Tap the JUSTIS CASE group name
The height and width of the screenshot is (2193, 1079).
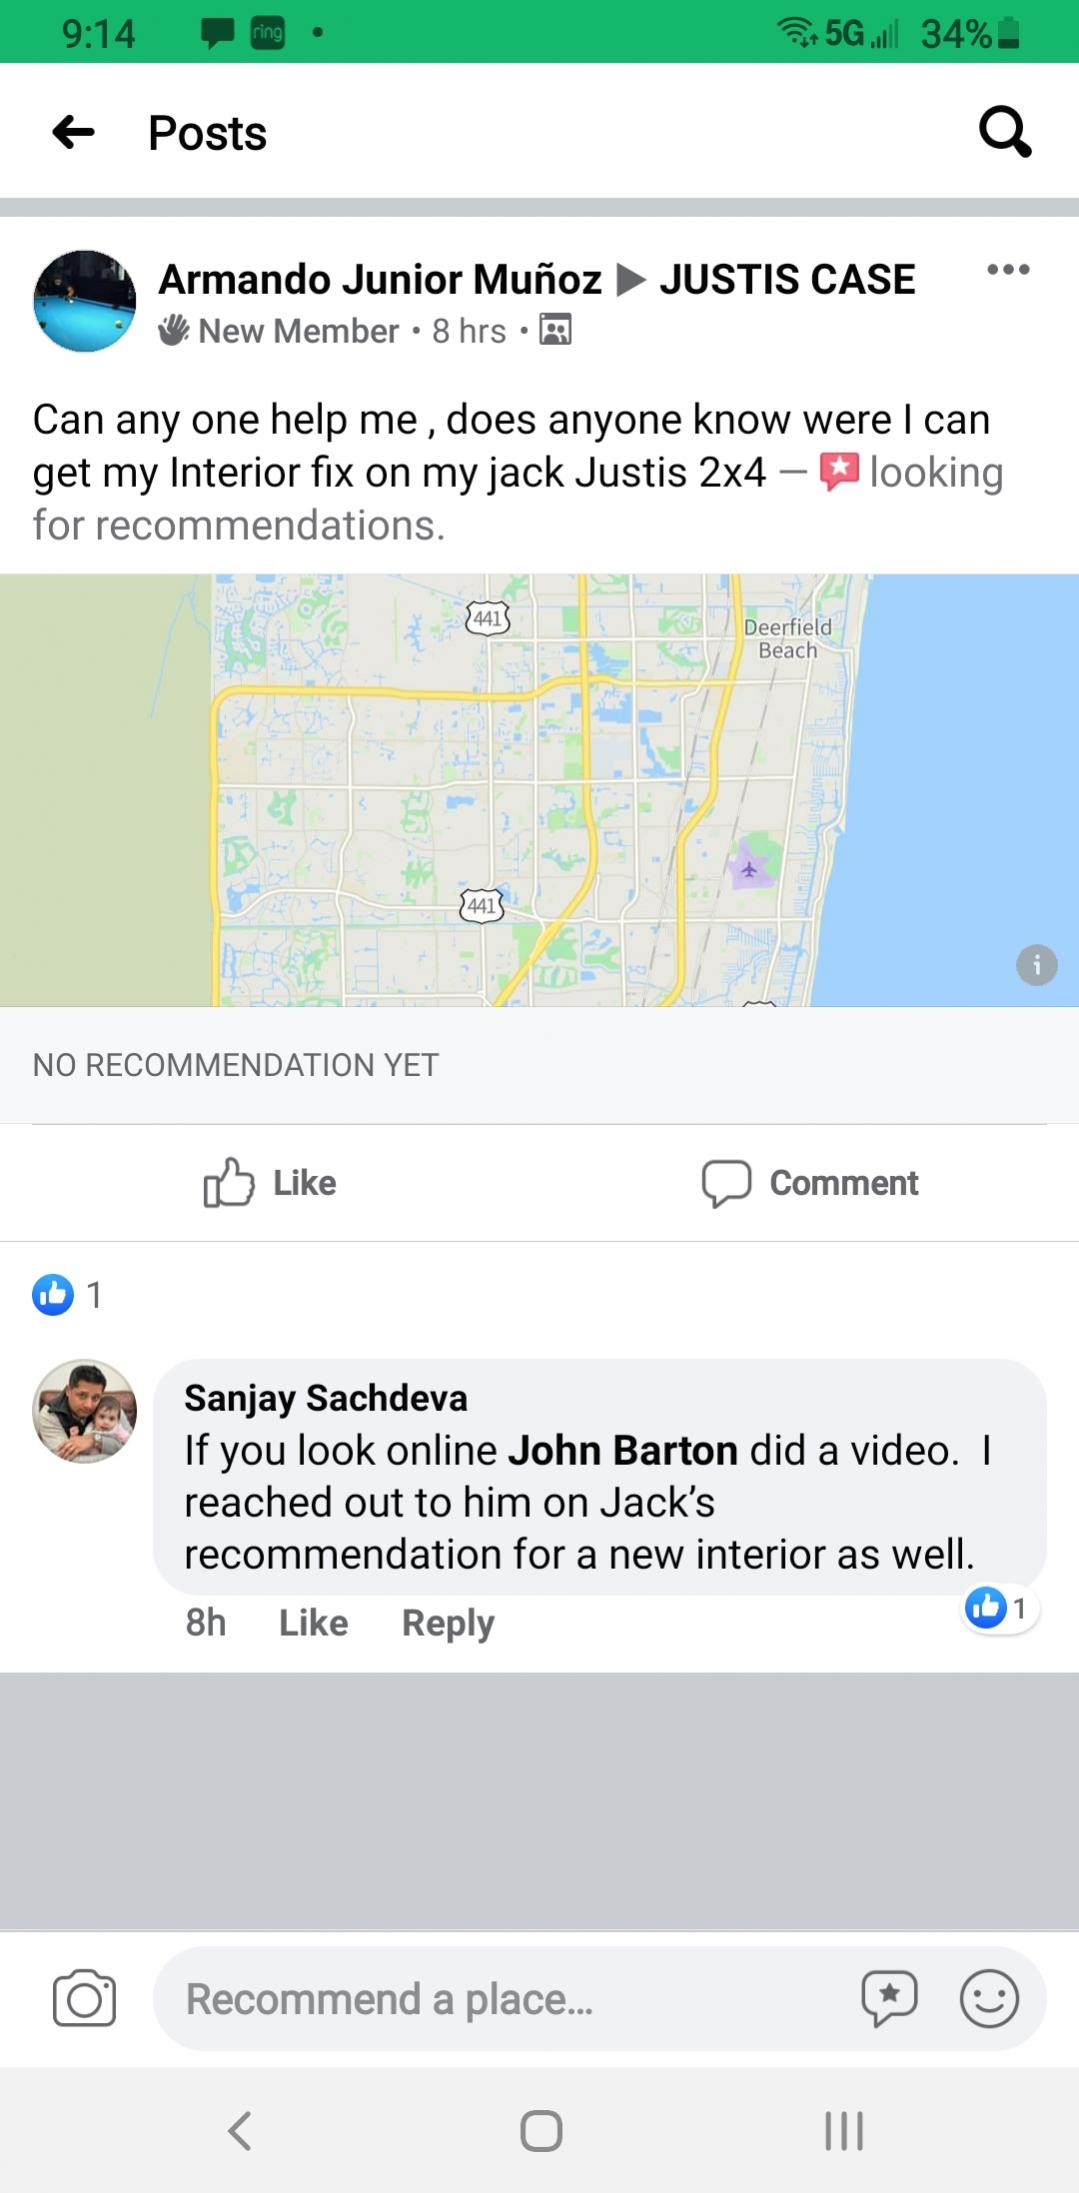coord(787,279)
